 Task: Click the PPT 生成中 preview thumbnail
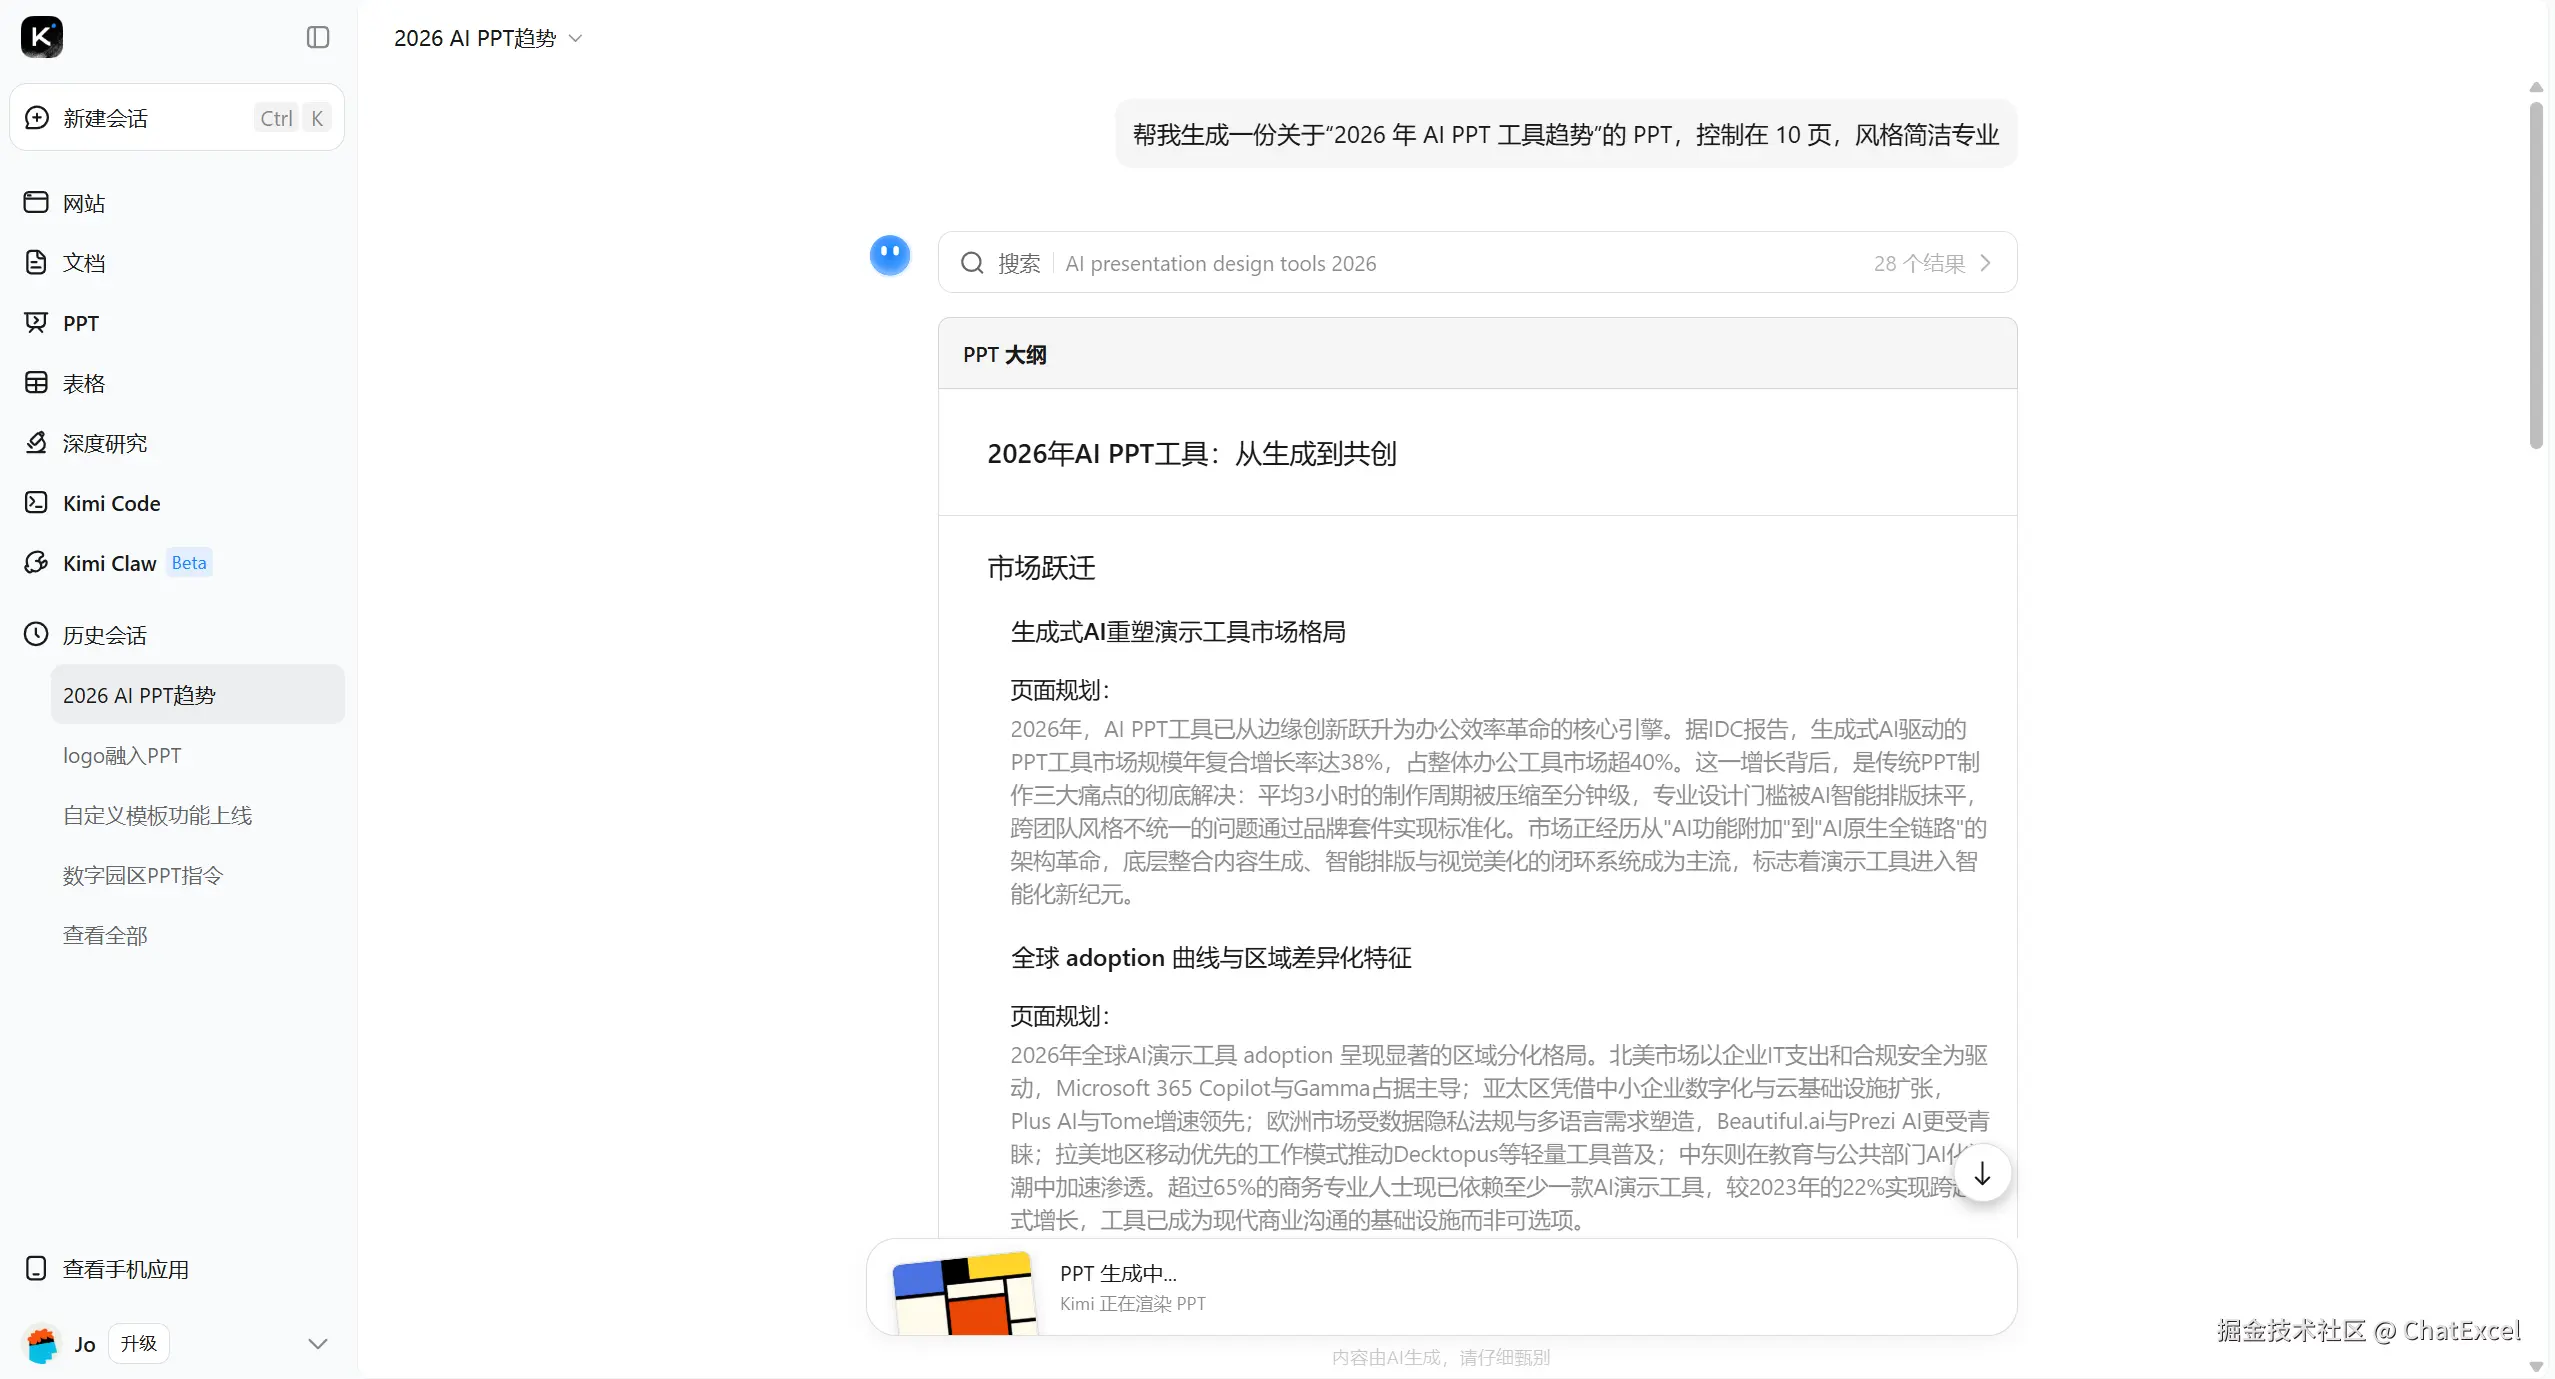coord(964,1292)
